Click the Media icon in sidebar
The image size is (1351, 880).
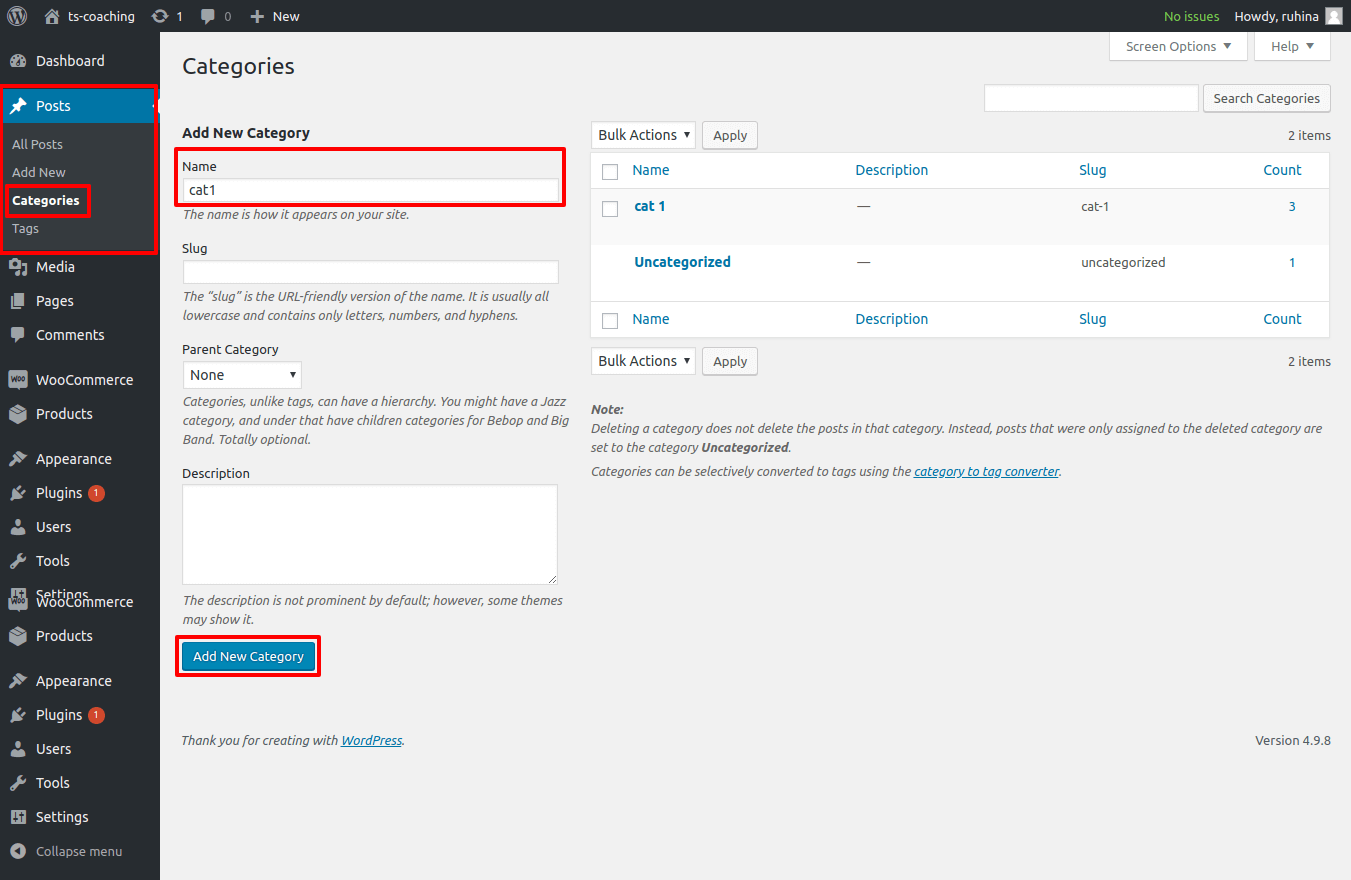click(18, 267)
